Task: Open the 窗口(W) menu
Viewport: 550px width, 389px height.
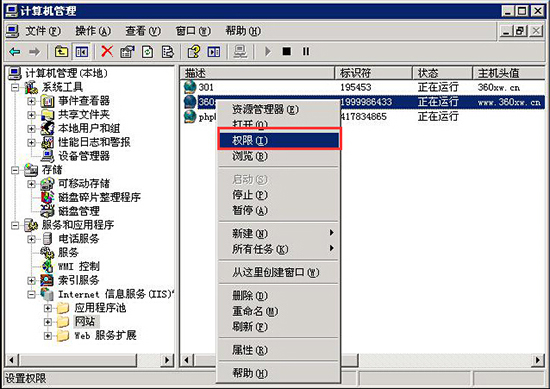Action: (x=193, y=31)
